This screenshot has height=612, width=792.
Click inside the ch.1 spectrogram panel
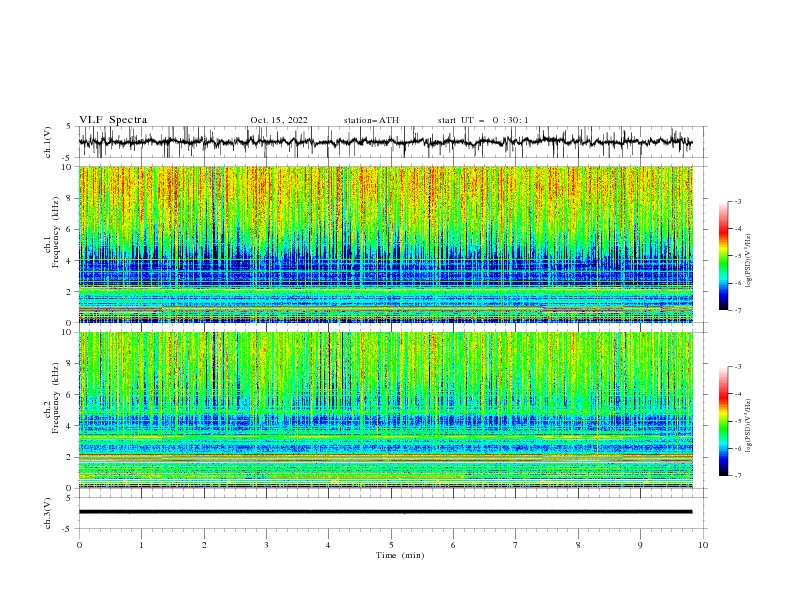[386, 244]
